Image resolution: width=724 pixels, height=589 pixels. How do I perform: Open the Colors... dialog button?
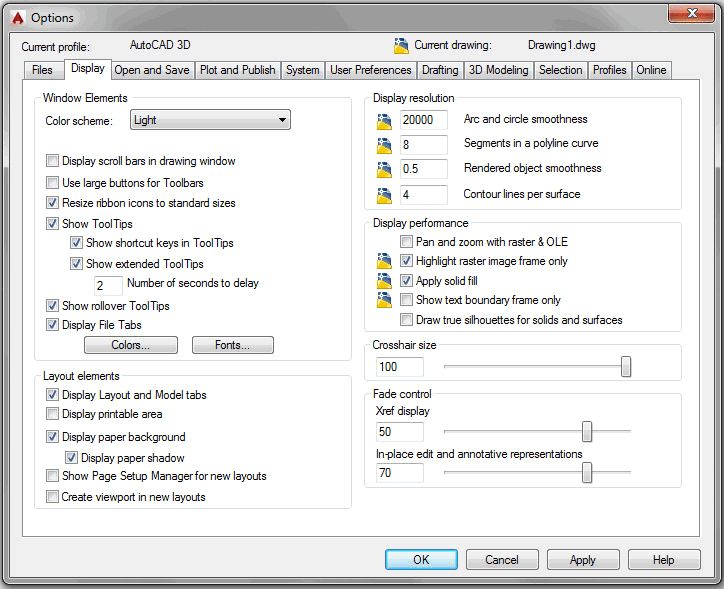[x=131, y=345]
